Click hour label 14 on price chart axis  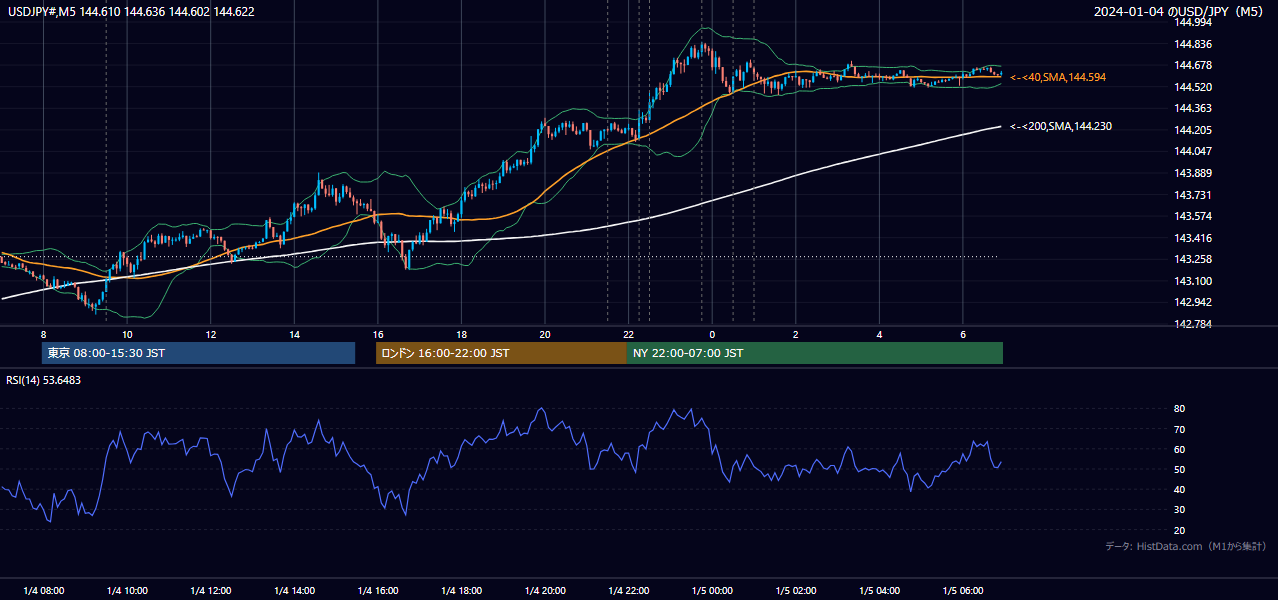[294, 333]
